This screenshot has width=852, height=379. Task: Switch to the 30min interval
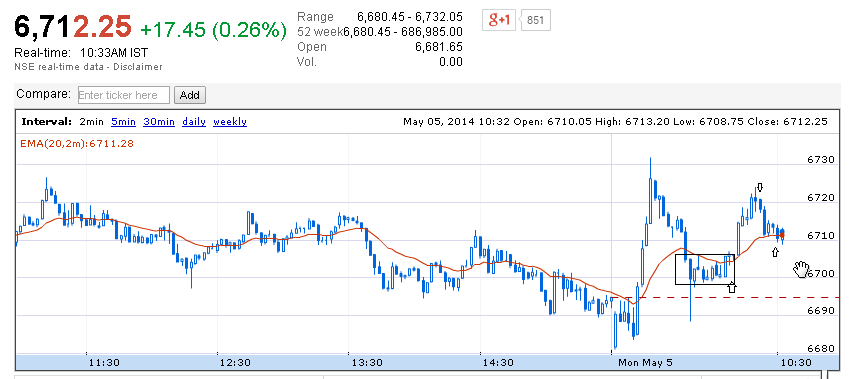(159, 122)
